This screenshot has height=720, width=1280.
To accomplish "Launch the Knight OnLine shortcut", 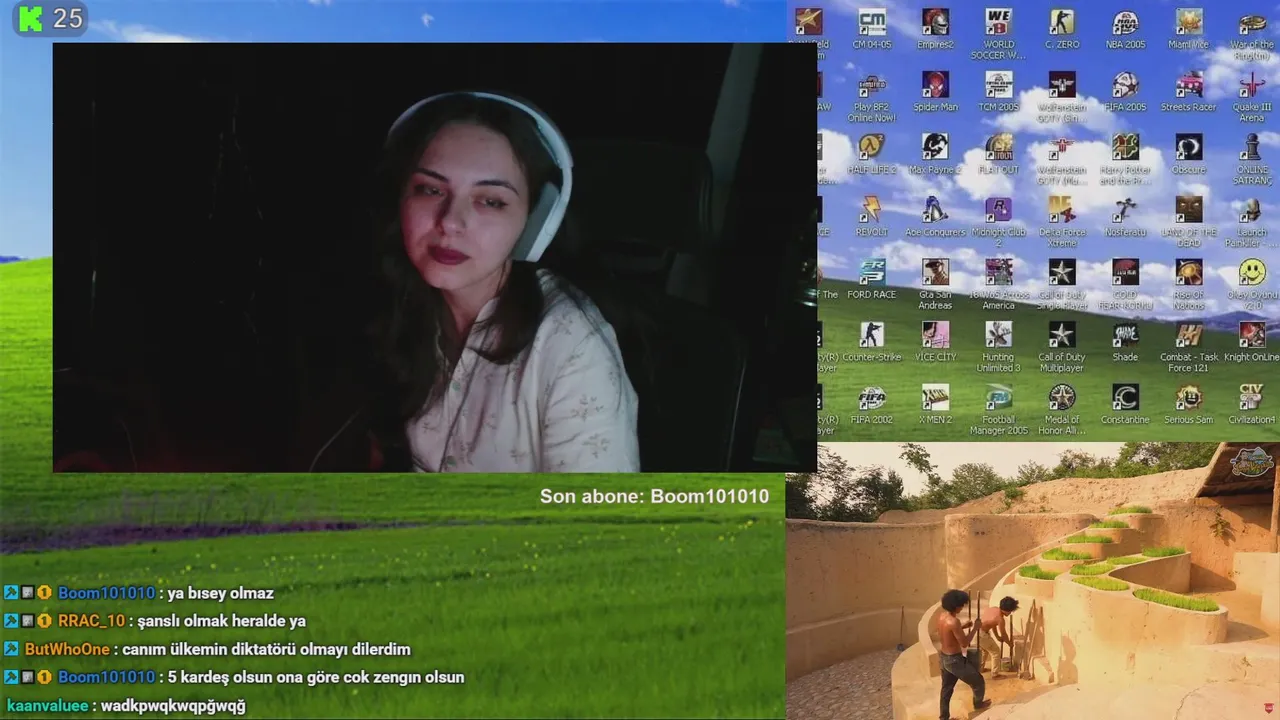I will click(1251, 342).
